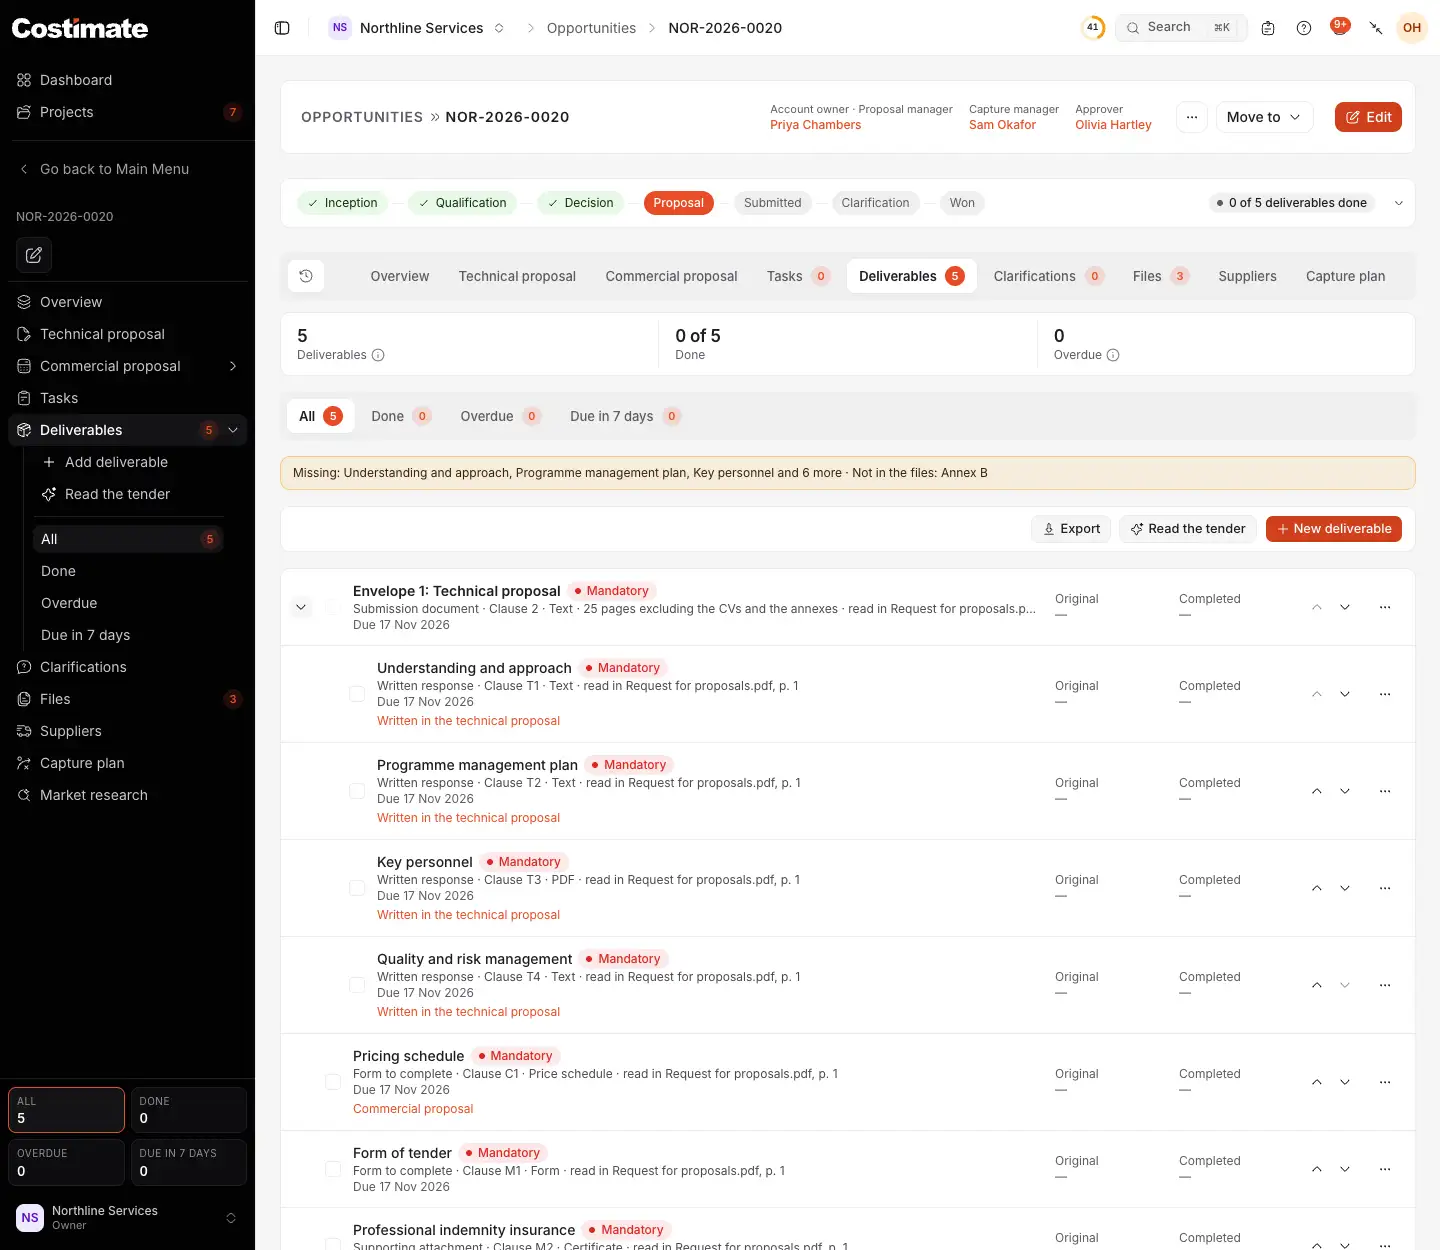The width and height of the screenshot is (1440, 1250).
Task: Open the history icon left of Overview tab
Action: (x=306, y=276)
